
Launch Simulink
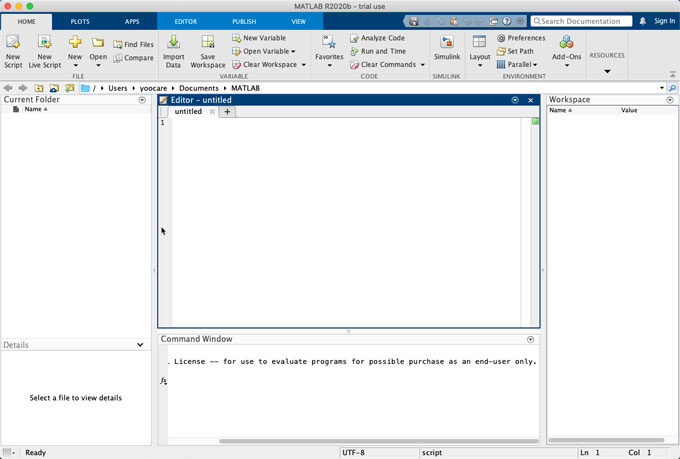[447, 48]
